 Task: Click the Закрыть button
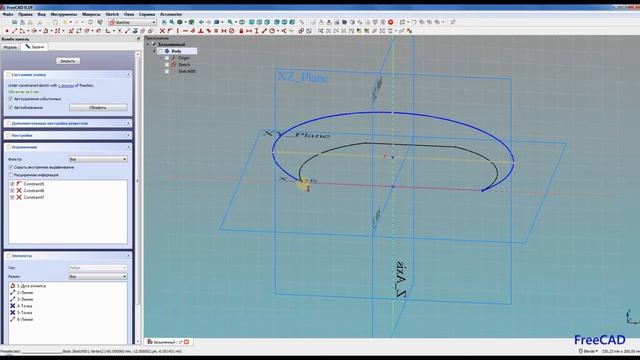68,61
